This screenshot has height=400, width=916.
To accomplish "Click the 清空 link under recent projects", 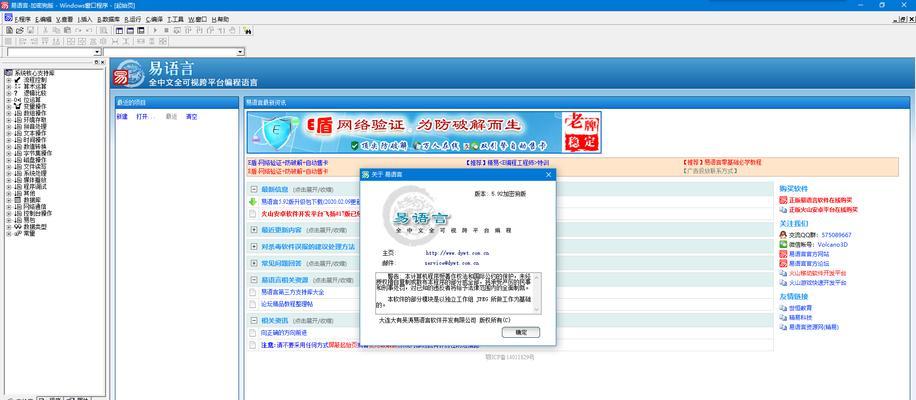I will 192,116.
